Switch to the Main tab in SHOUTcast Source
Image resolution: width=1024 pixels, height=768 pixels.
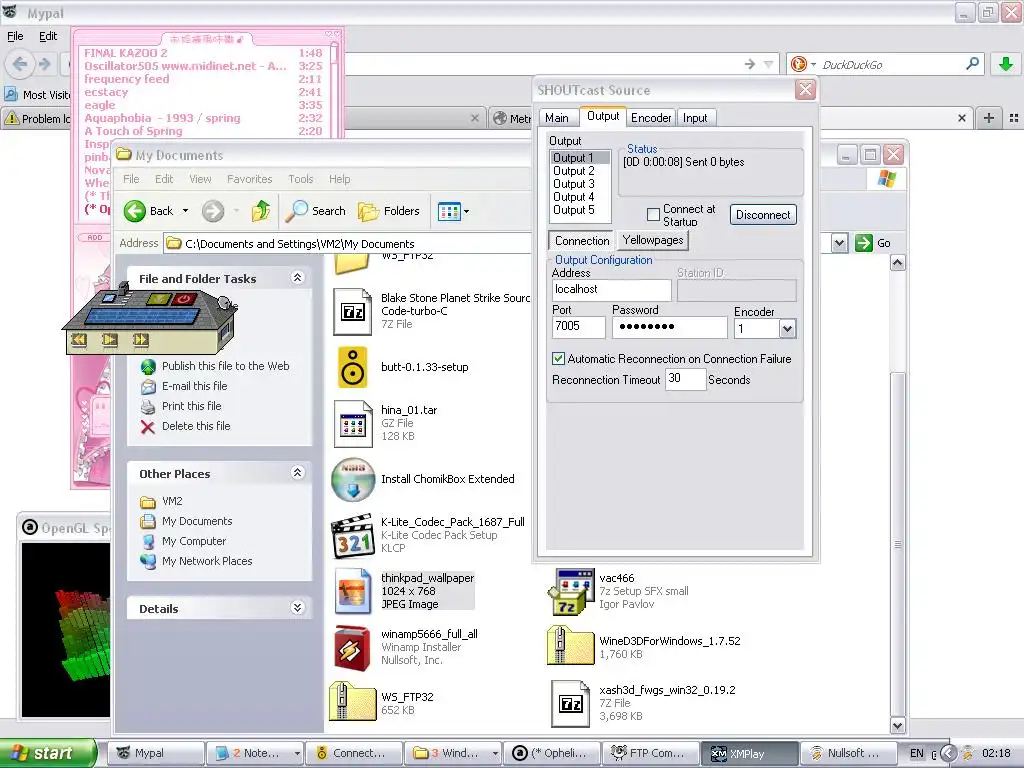(x=557, y=118)
